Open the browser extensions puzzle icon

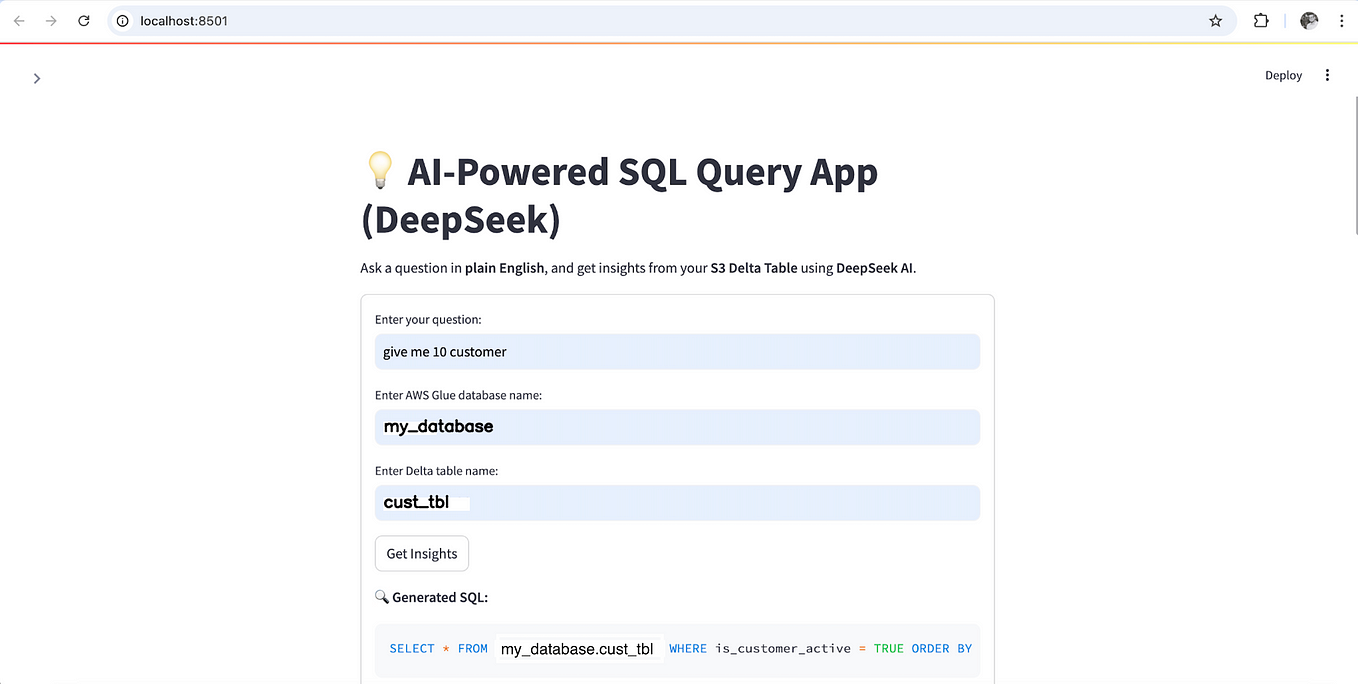click(1261, 20)
